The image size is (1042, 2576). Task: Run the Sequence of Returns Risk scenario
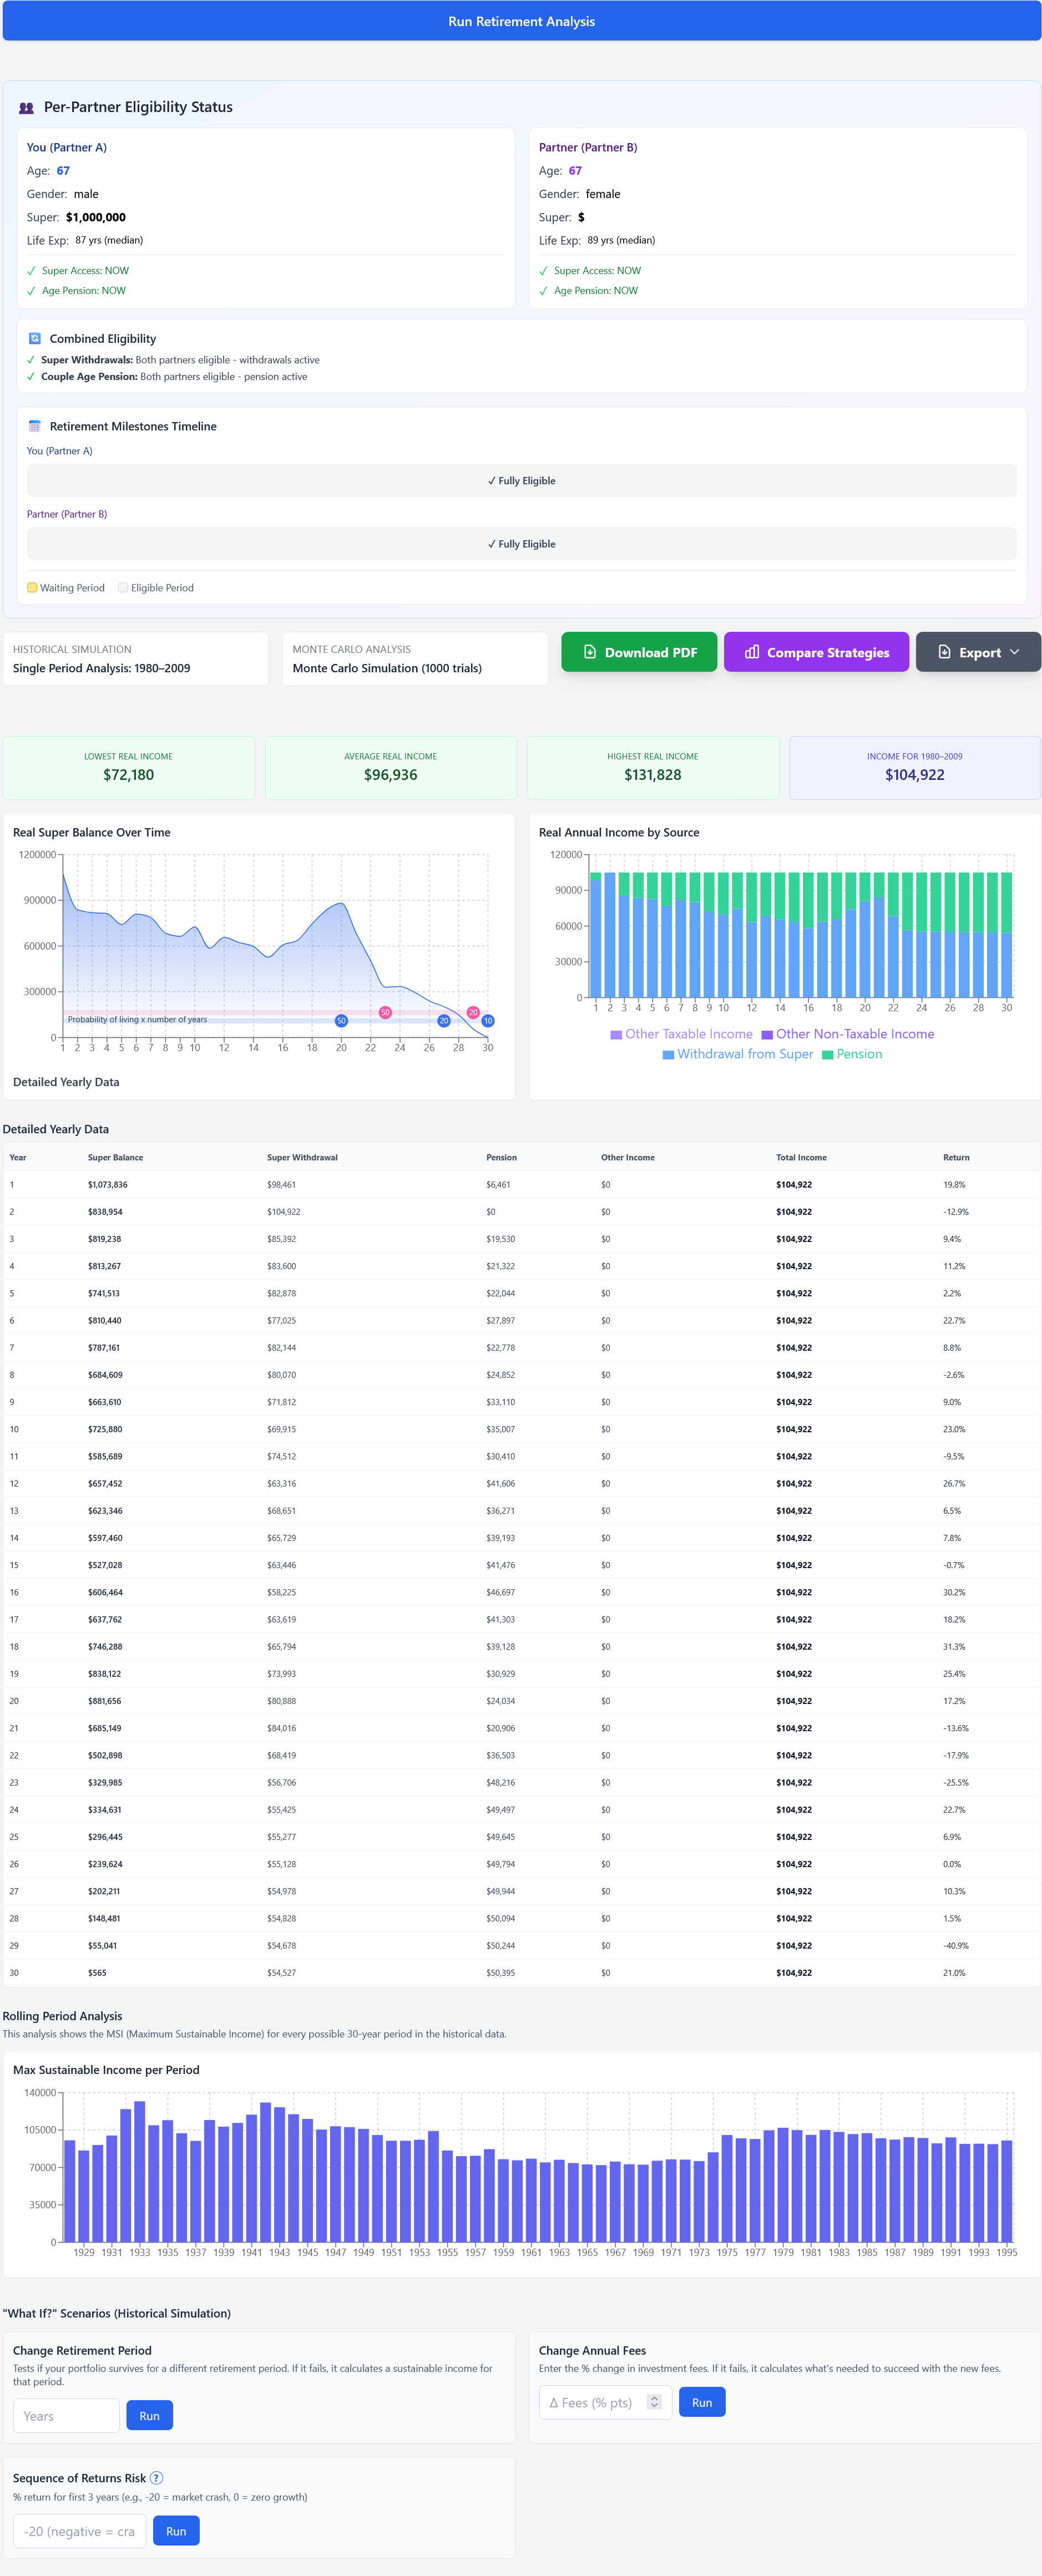(x=176, y=2531)
